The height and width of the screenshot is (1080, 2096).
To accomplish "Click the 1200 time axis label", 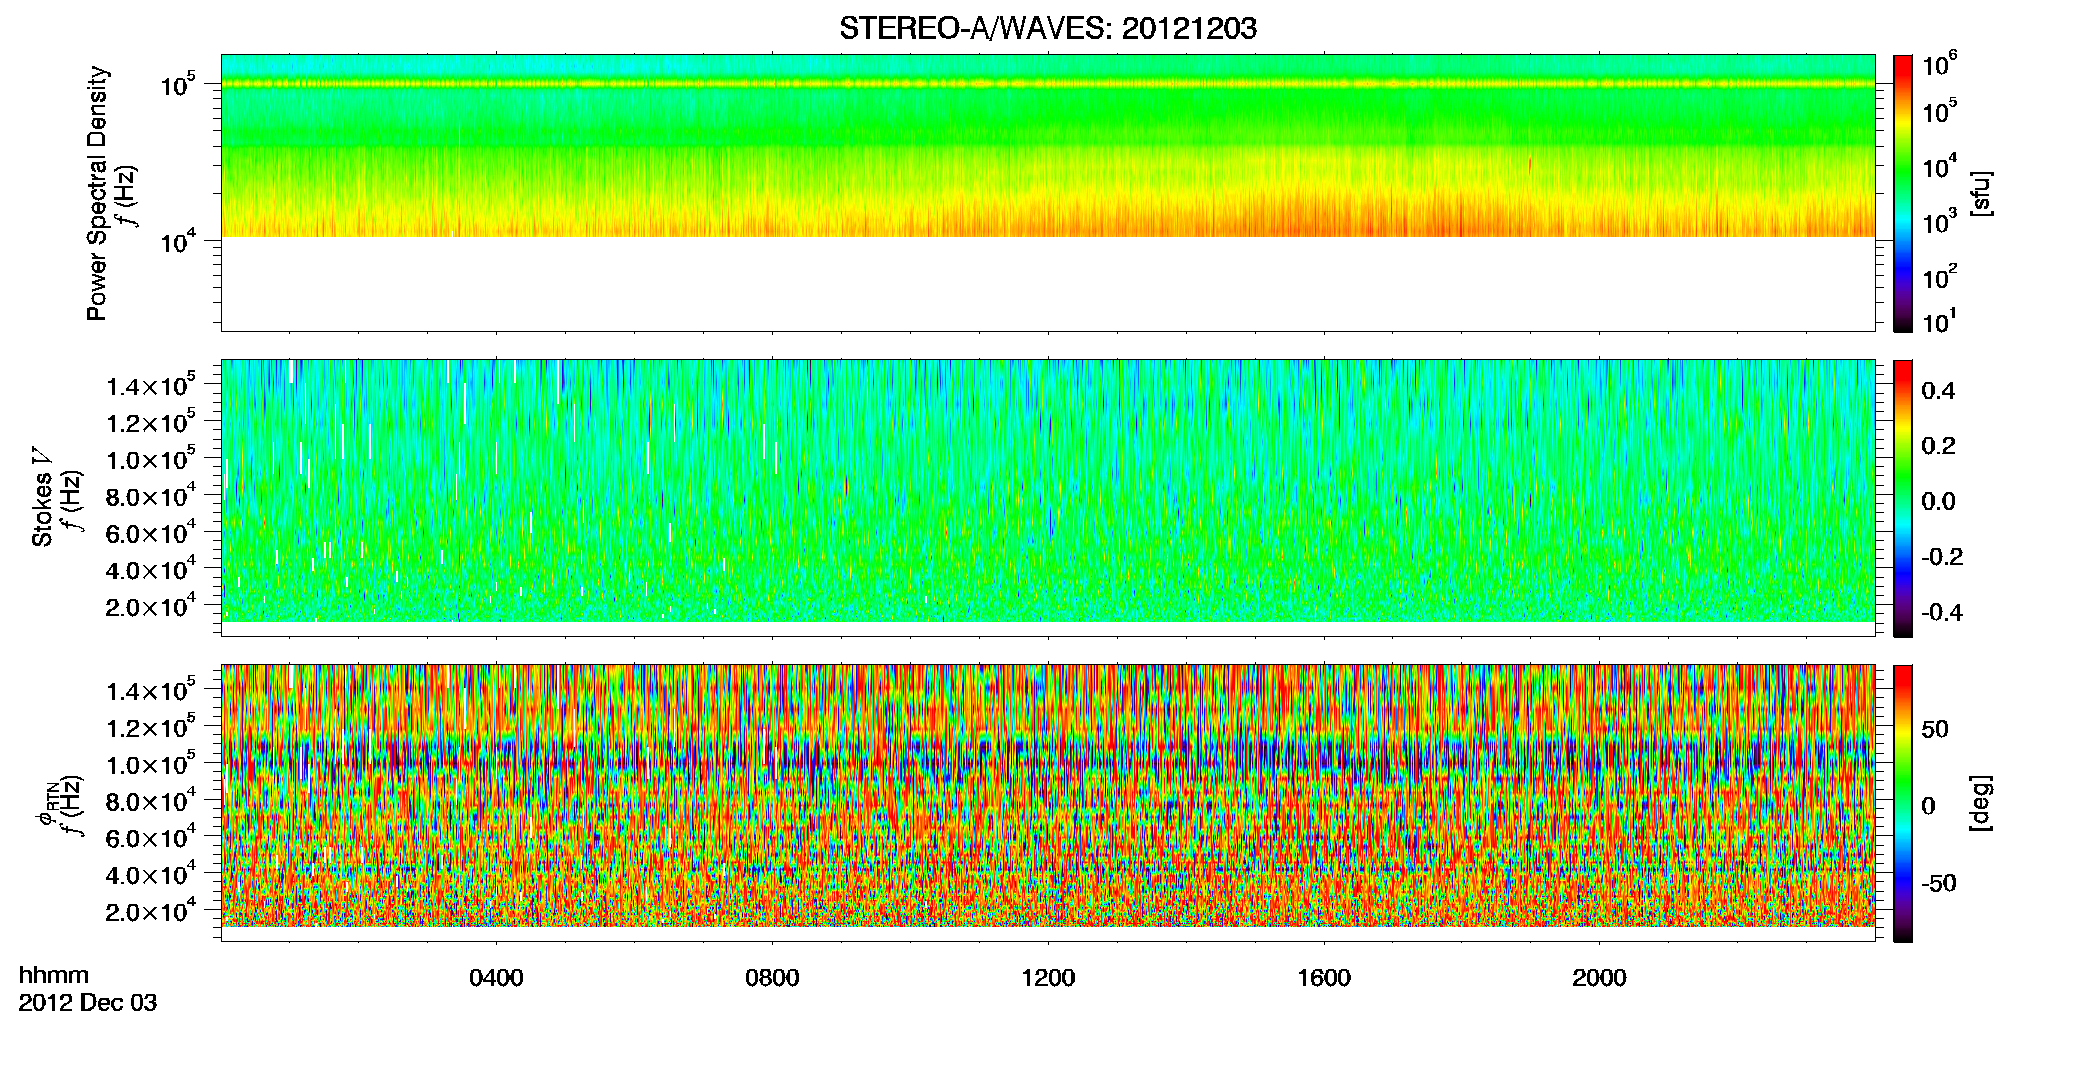I will point(1048,978).
